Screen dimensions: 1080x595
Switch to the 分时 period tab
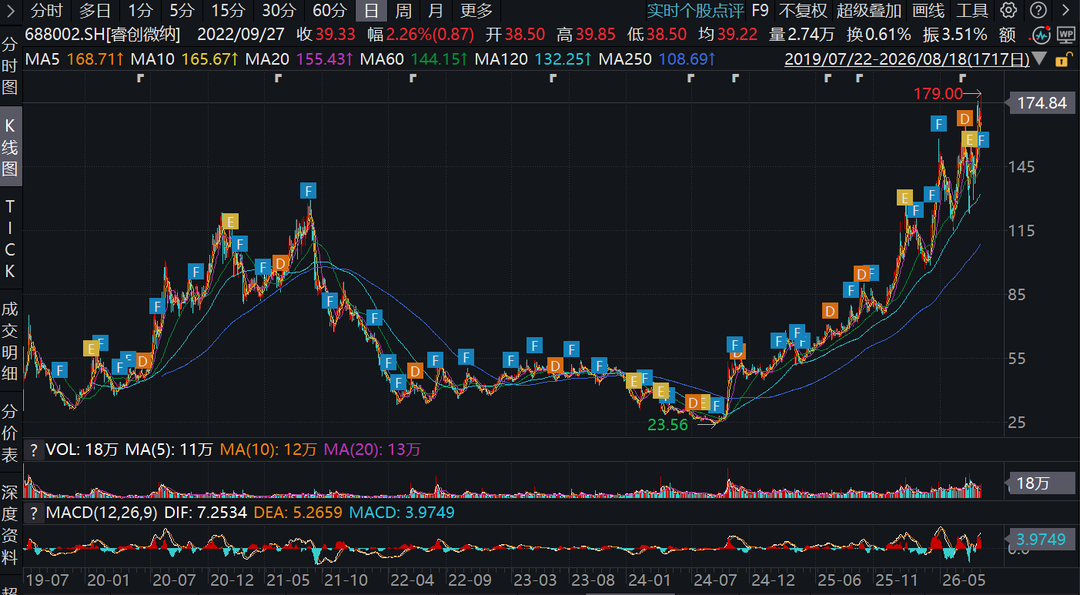47,10
